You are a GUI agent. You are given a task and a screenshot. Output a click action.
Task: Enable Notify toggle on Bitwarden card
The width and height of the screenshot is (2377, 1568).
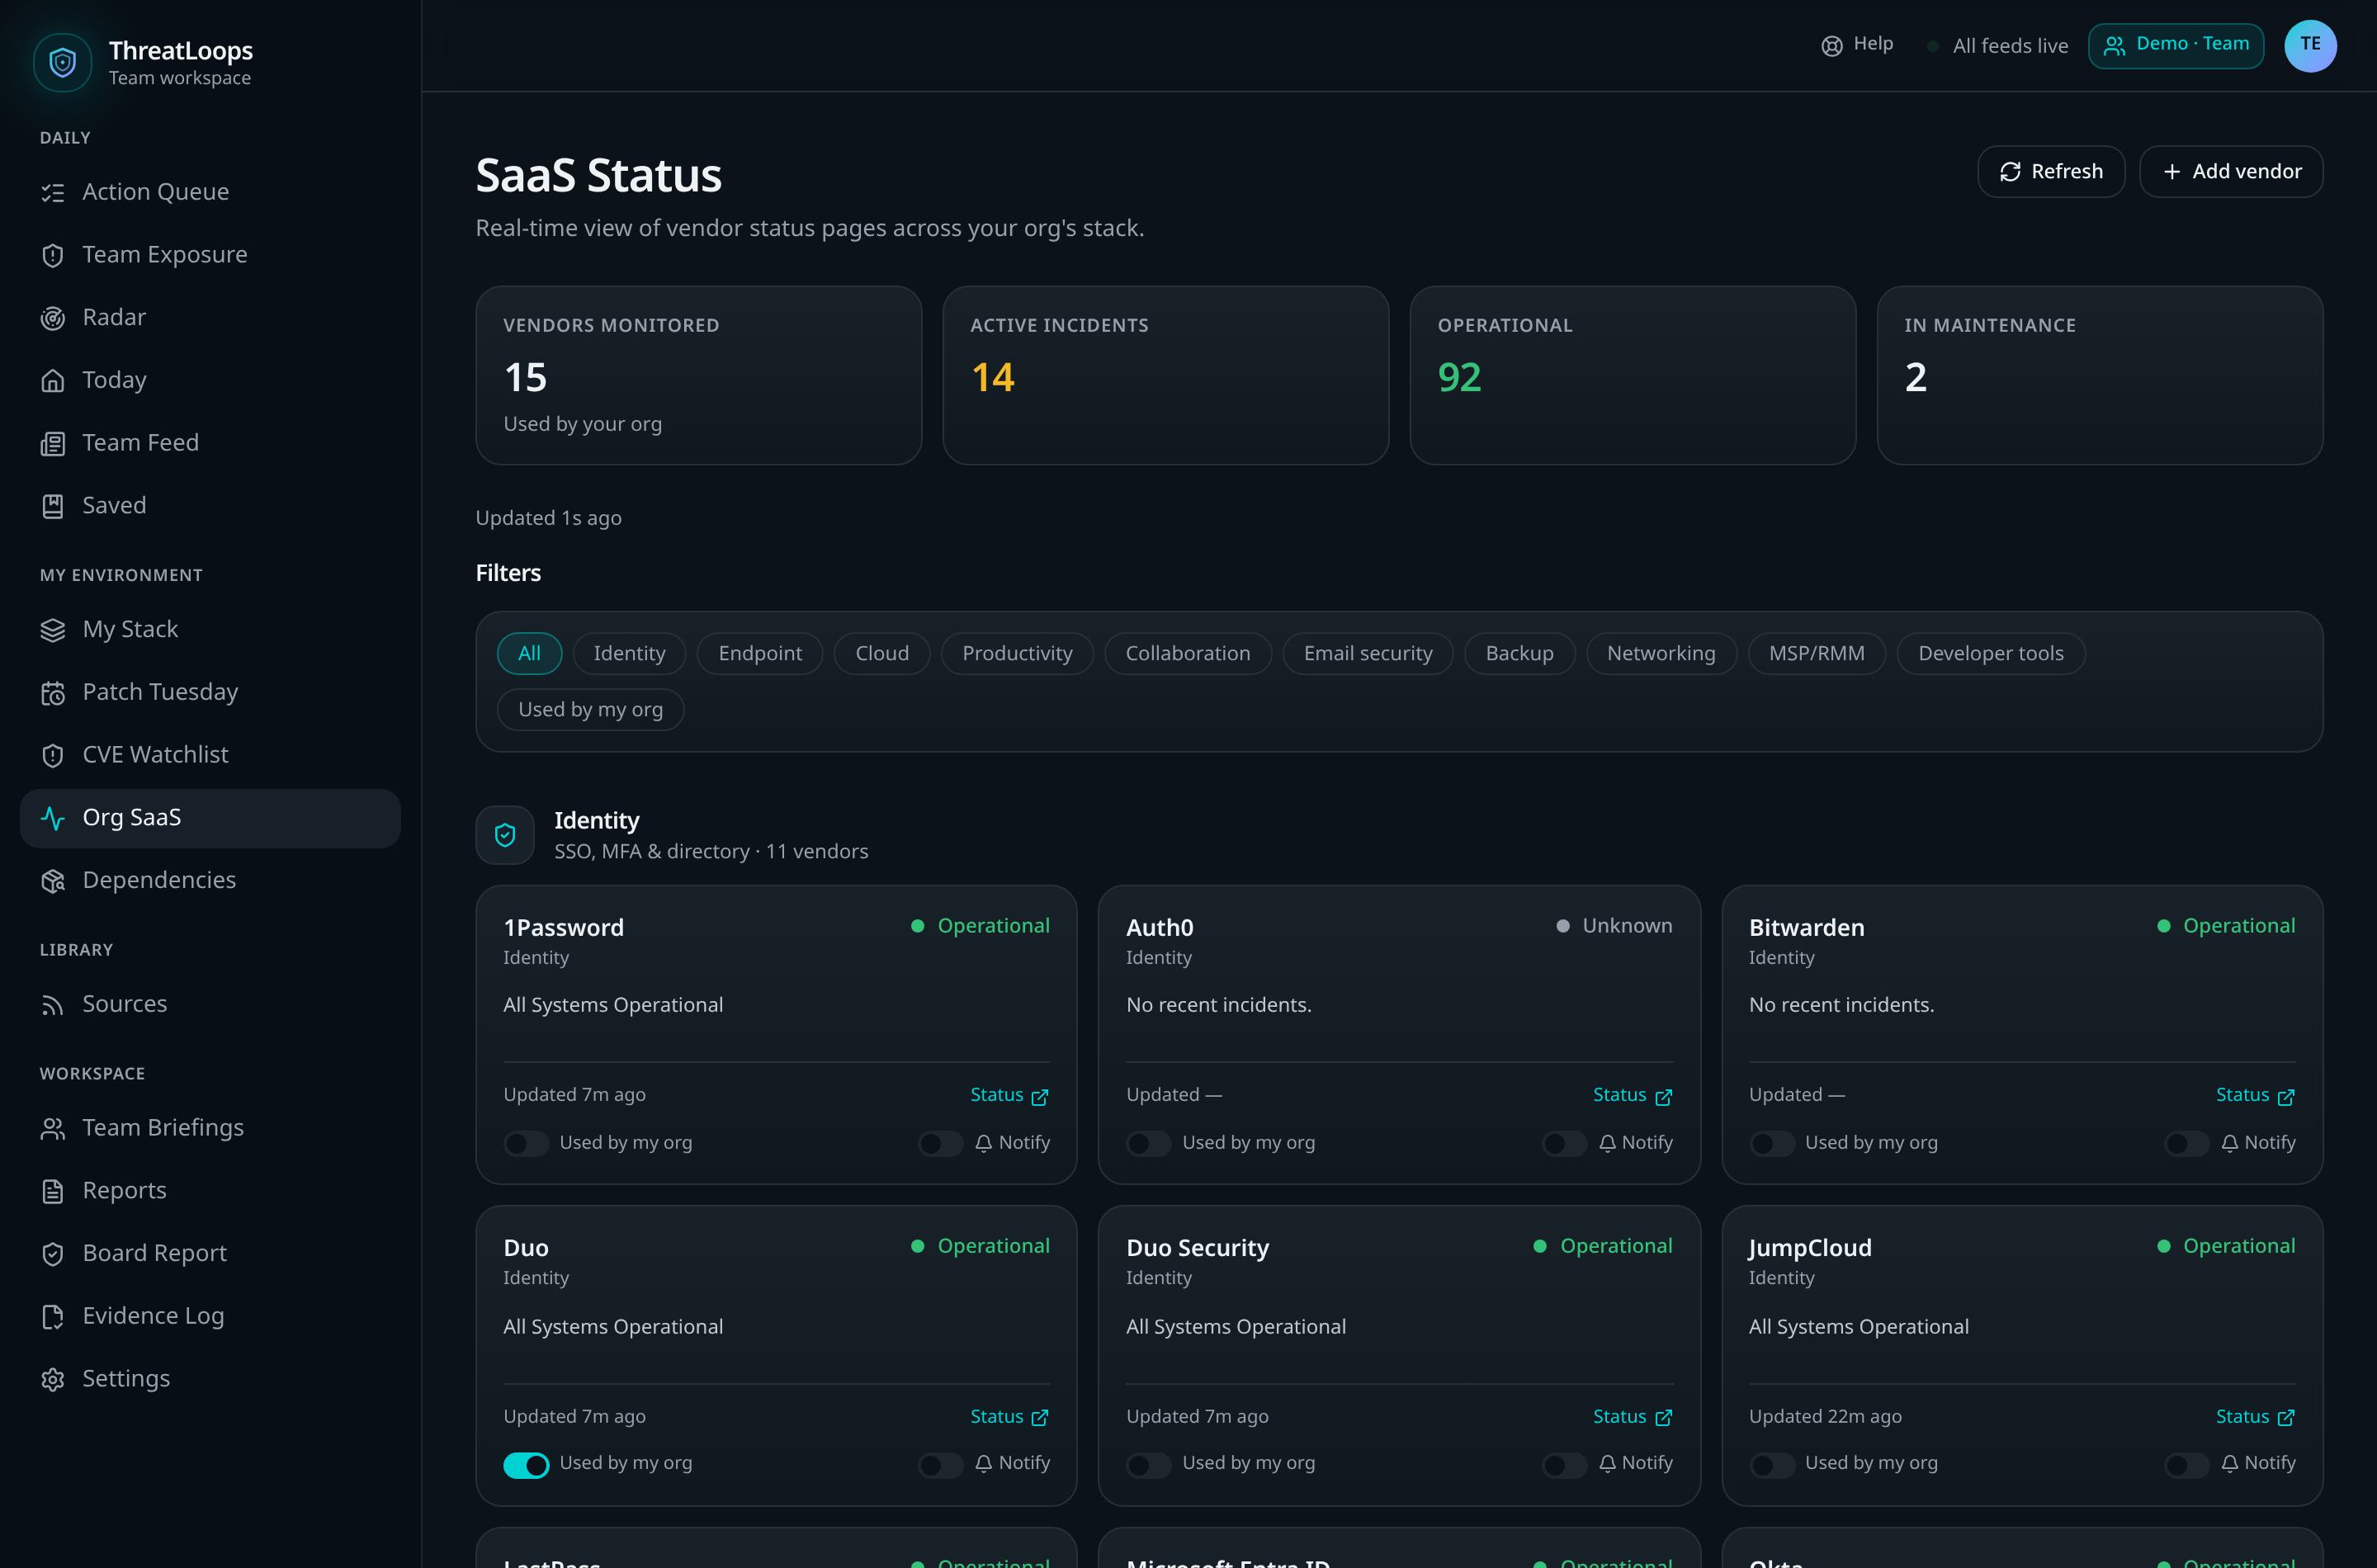2187,1144
